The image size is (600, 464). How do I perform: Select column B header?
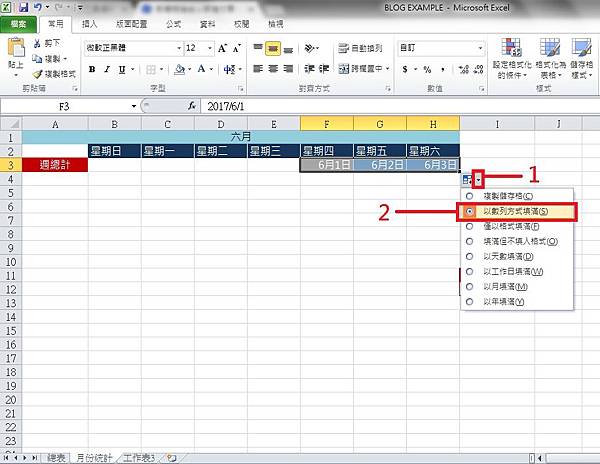(x=114, y=124)
